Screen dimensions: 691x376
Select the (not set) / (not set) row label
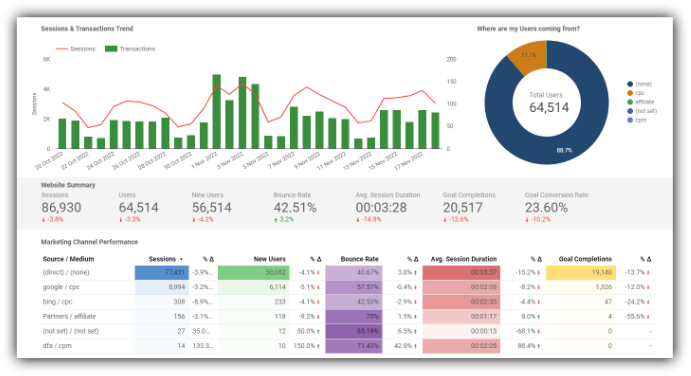click(x=71, y=331)
